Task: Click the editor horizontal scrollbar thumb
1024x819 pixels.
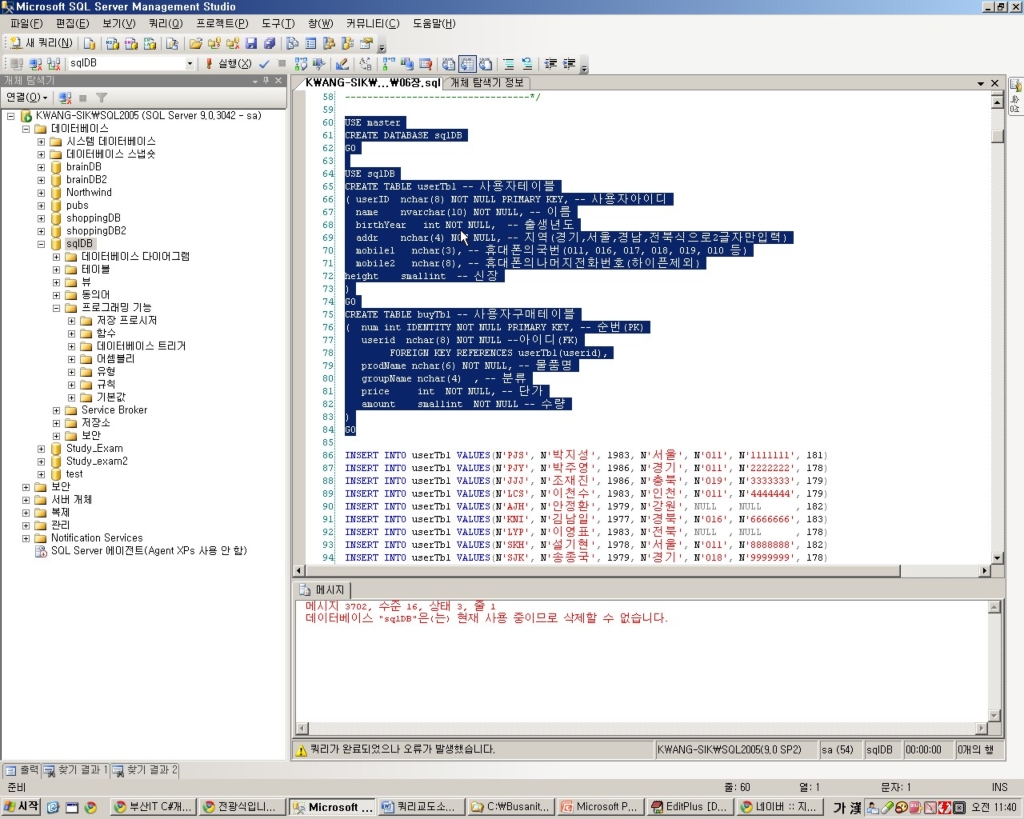Action: click(602, 571)
